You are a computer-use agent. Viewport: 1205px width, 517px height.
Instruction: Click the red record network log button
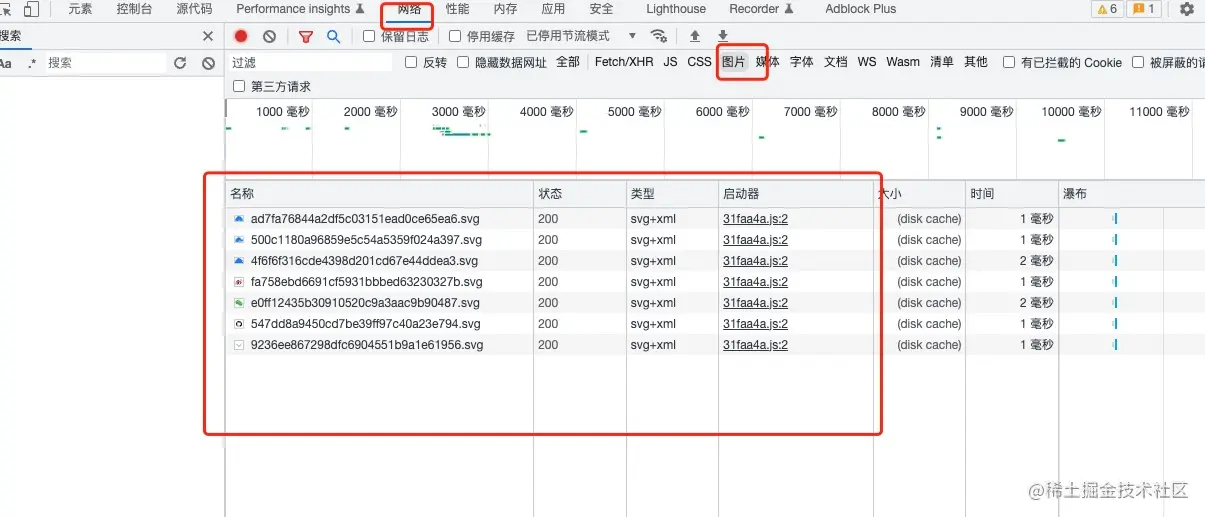(241, 36)
